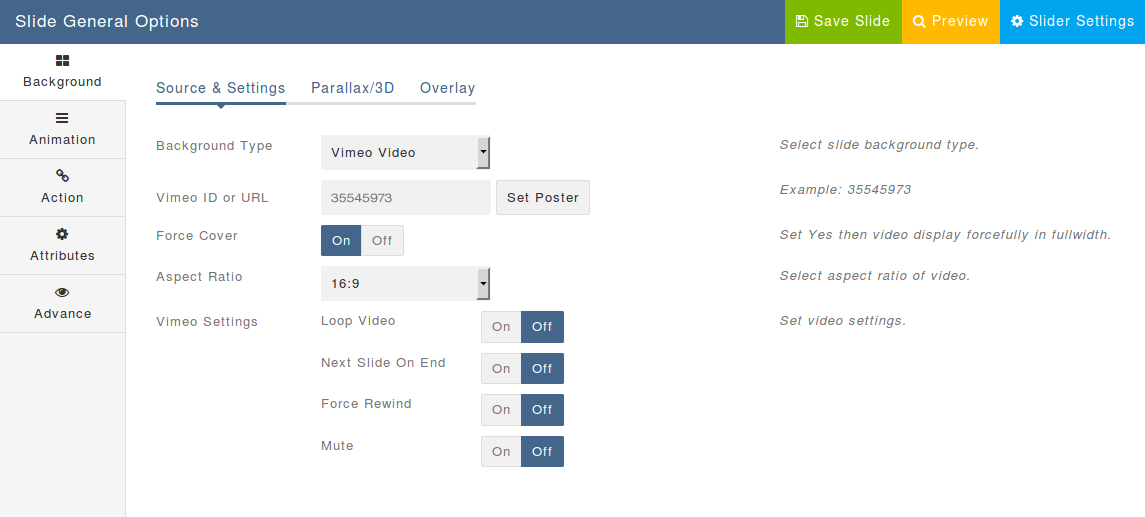Turn Mute on
The width and height of the screenshot is (1145, 517).
pos(501,451)
